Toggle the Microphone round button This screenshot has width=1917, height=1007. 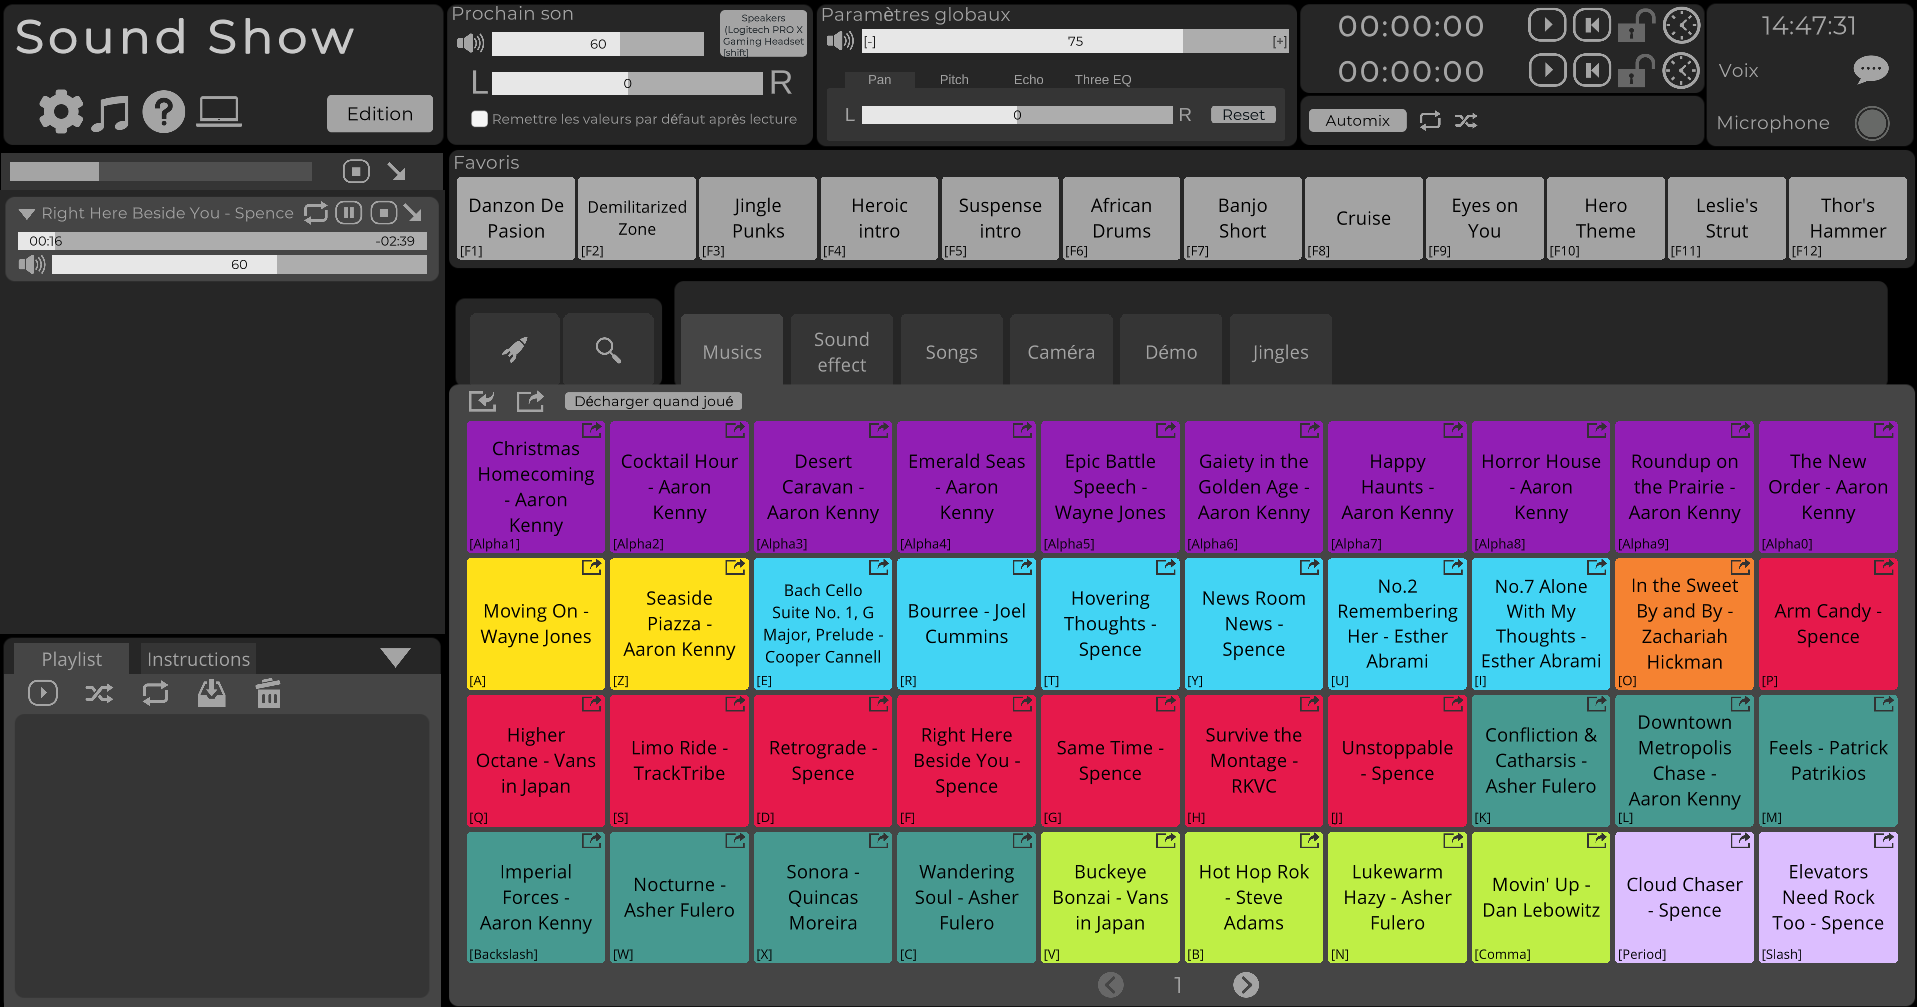click(1872, 123)
